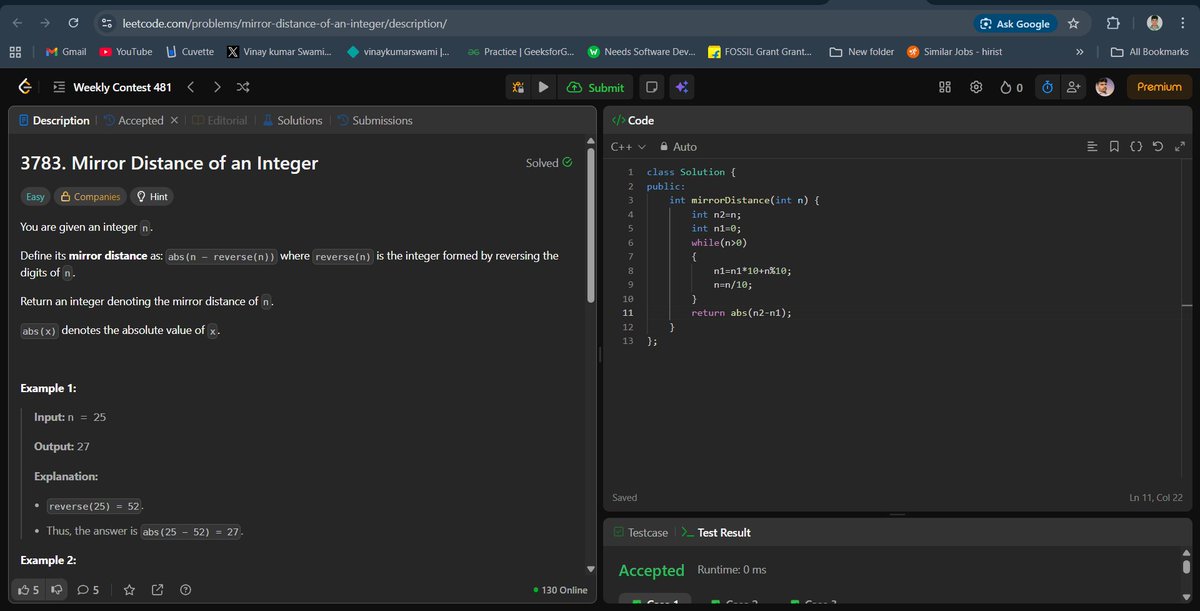Open the notes sticky pad icon

[650, 87]
